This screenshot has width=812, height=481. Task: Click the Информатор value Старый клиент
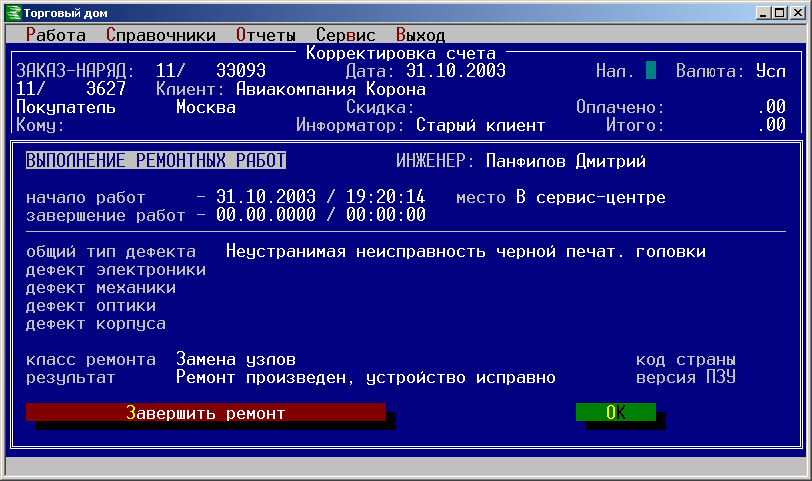[x=481, y=125]
